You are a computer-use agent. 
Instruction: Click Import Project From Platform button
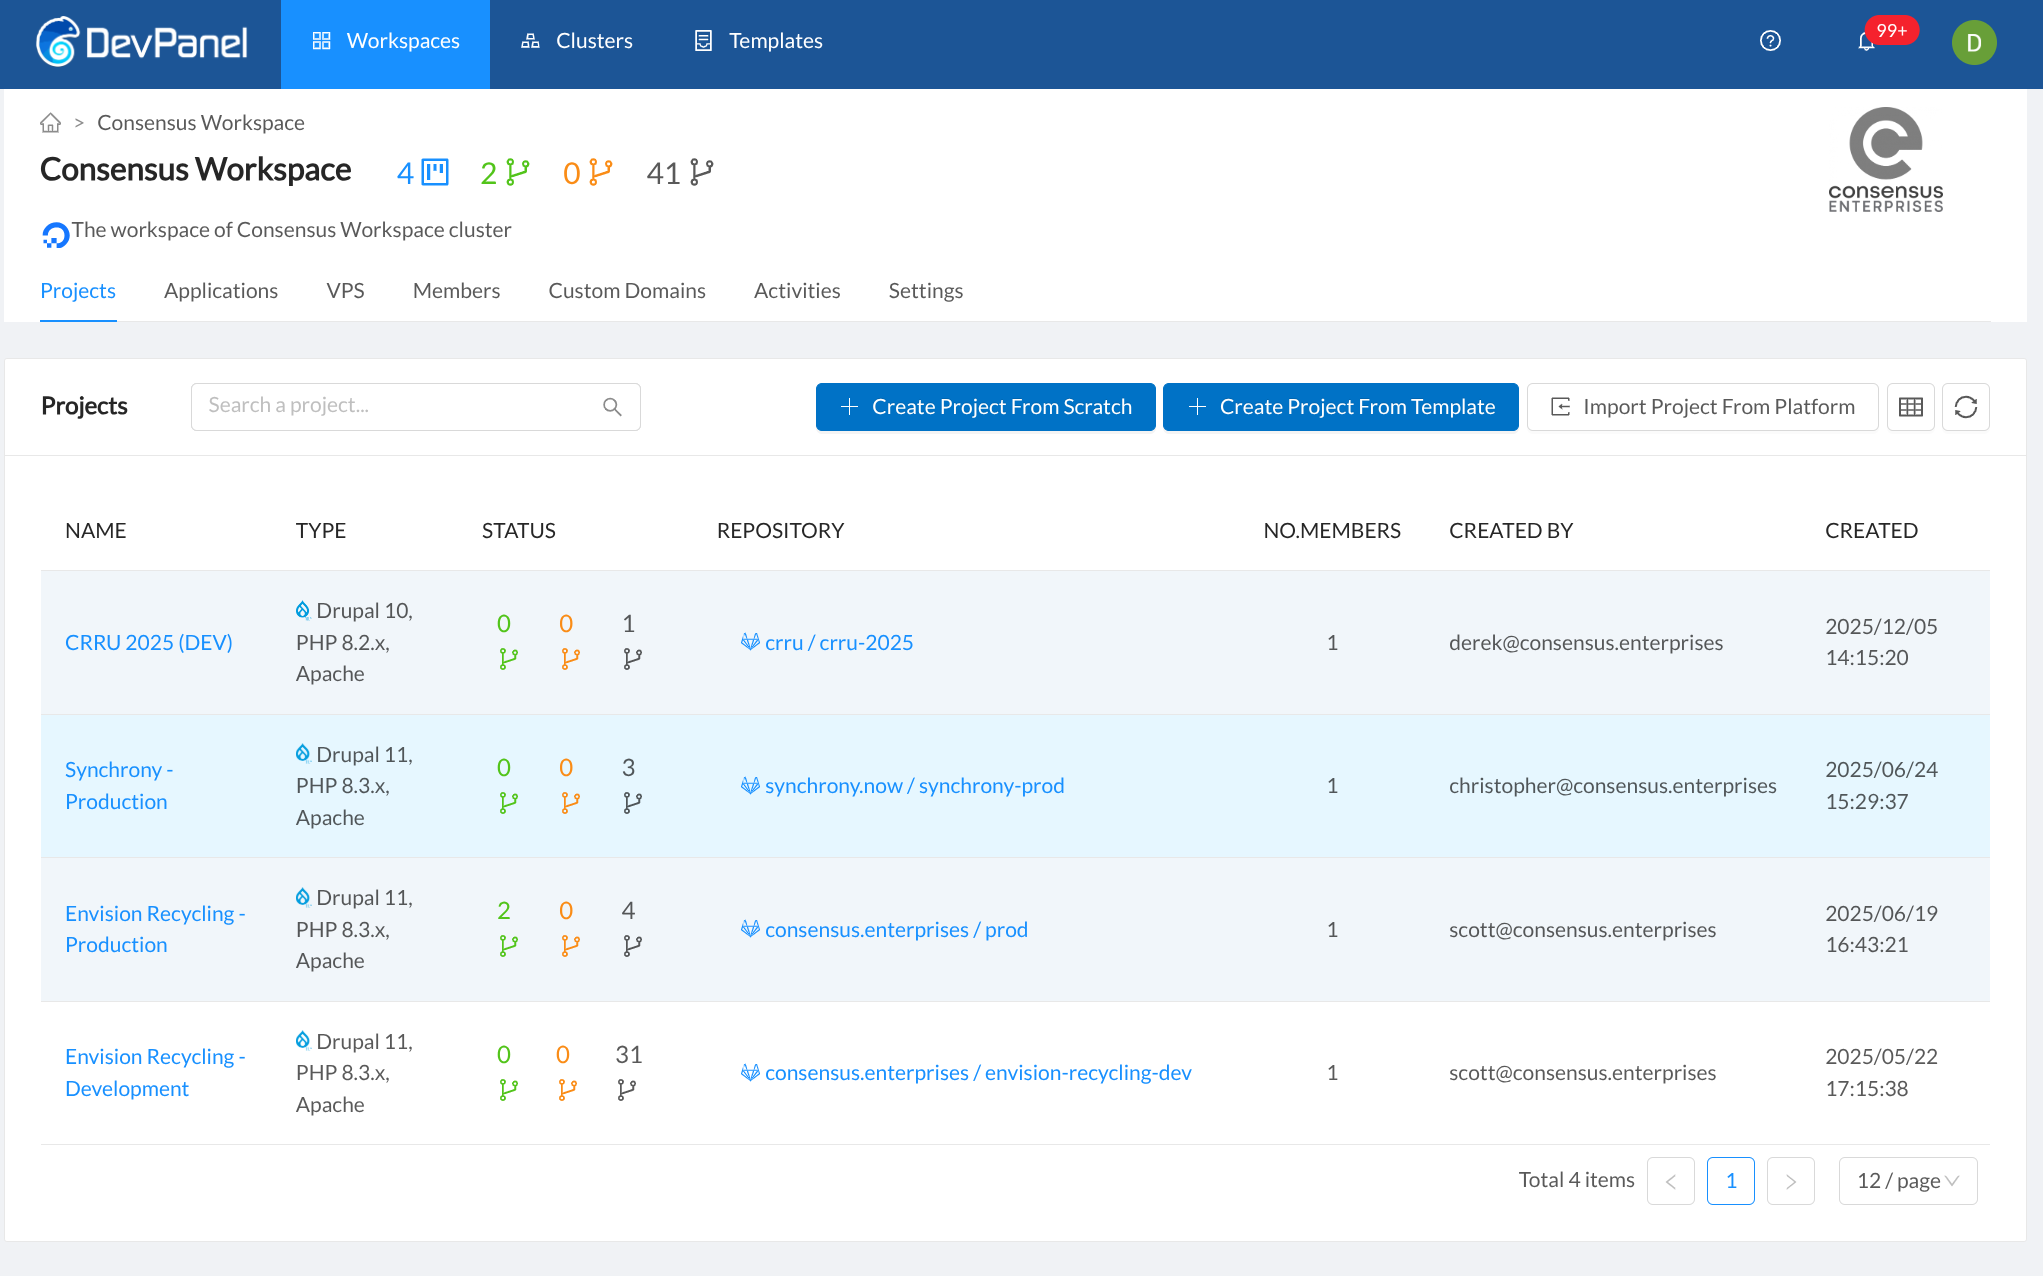click(x=1702, y=407)
